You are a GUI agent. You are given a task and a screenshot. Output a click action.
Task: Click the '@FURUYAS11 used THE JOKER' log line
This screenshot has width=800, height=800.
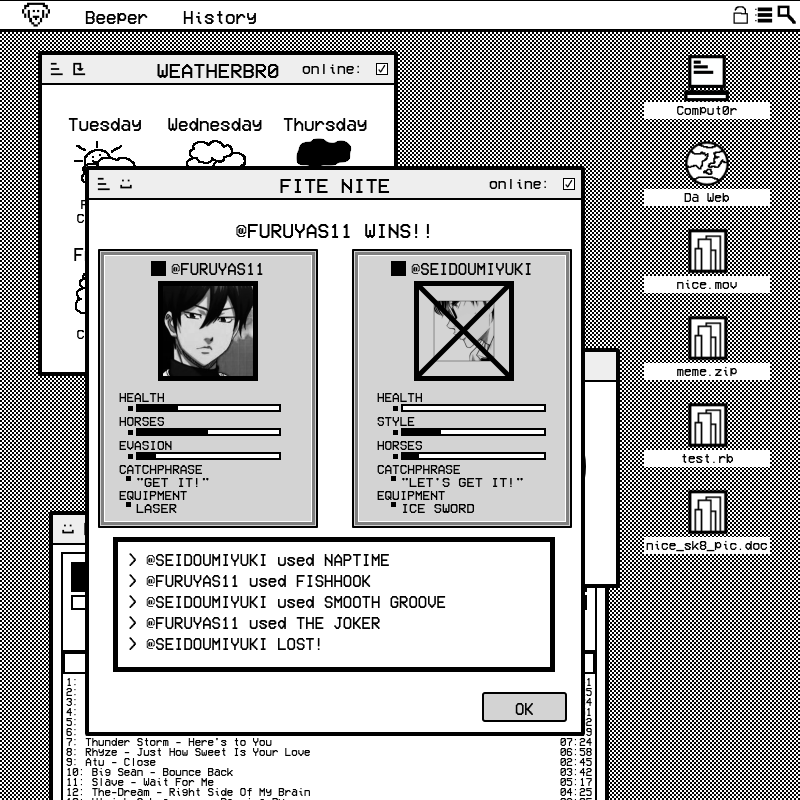click(255, 623)
